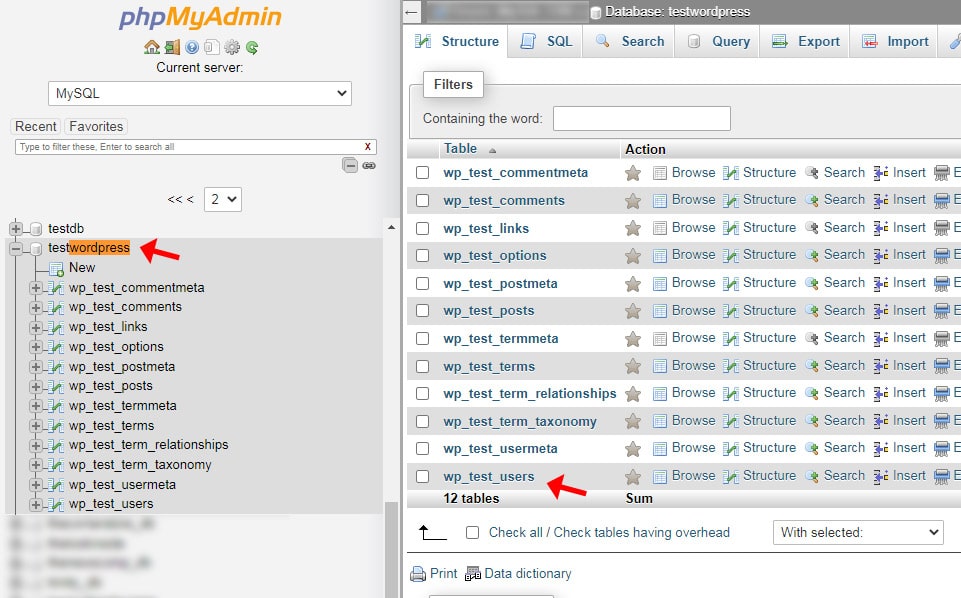Viewport: 961px width, 598px height.
Task: Click the Print printer icon
Action: [418, 573]
